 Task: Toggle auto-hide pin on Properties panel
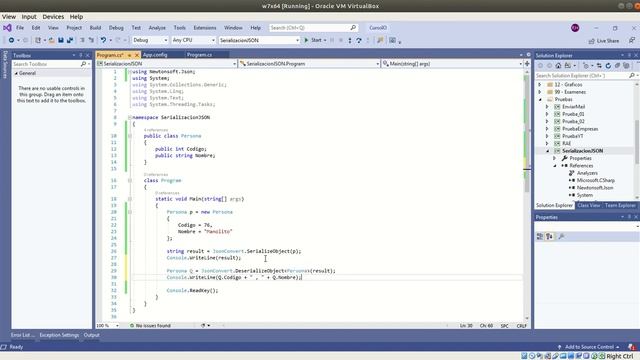pyautogui.click(x=629, y=217)
